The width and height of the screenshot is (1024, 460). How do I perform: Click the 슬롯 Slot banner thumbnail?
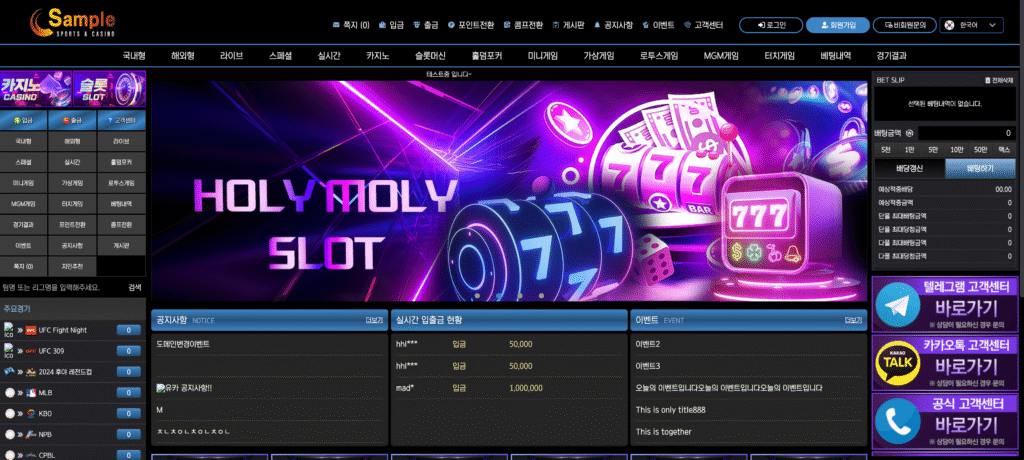coord(109,89)
